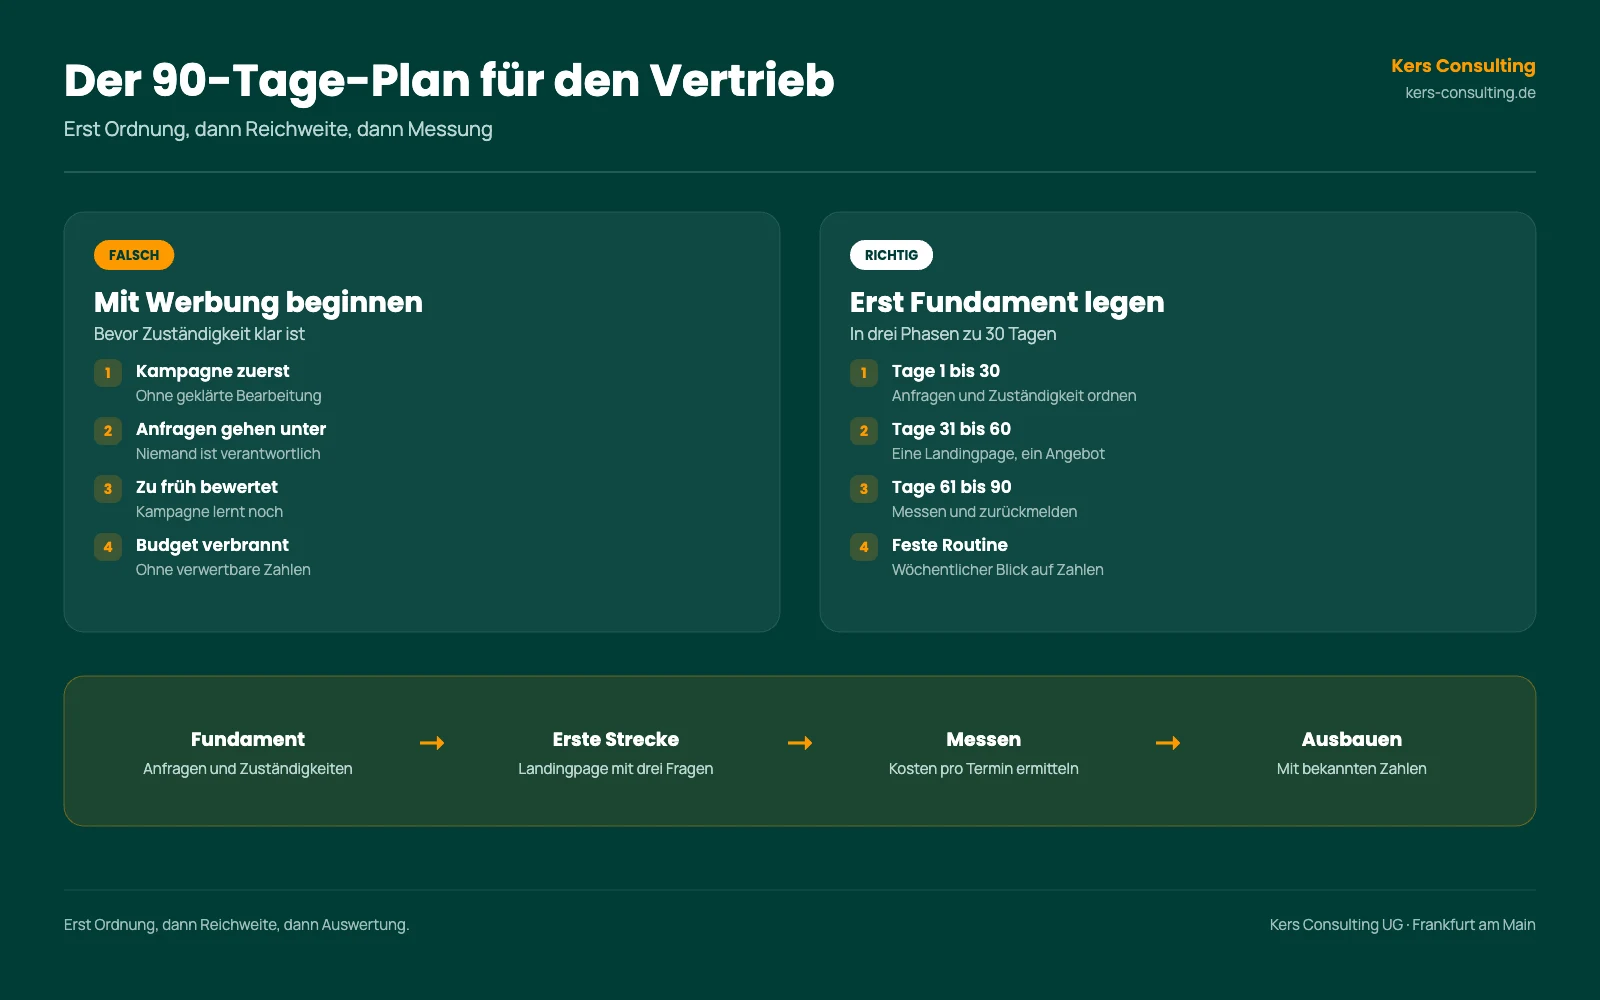Select number badge beside Anfragen gehen unter
This screenshot has height=1000, width=1600.
pyautogui.click(x=108, y=431)
